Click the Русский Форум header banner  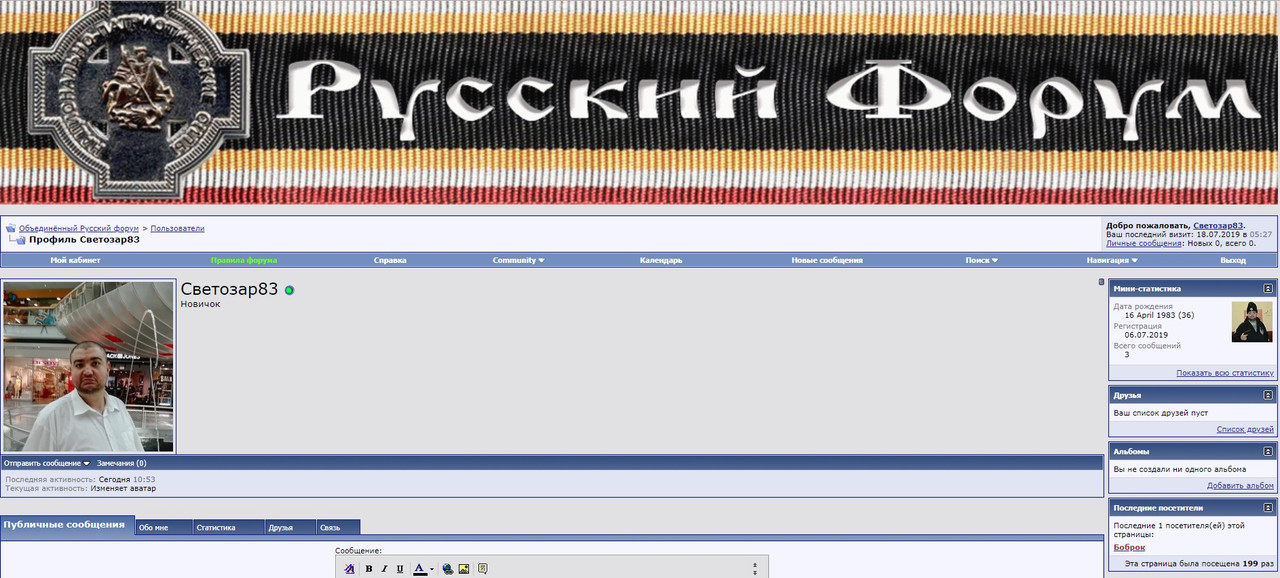coord(640,103)
